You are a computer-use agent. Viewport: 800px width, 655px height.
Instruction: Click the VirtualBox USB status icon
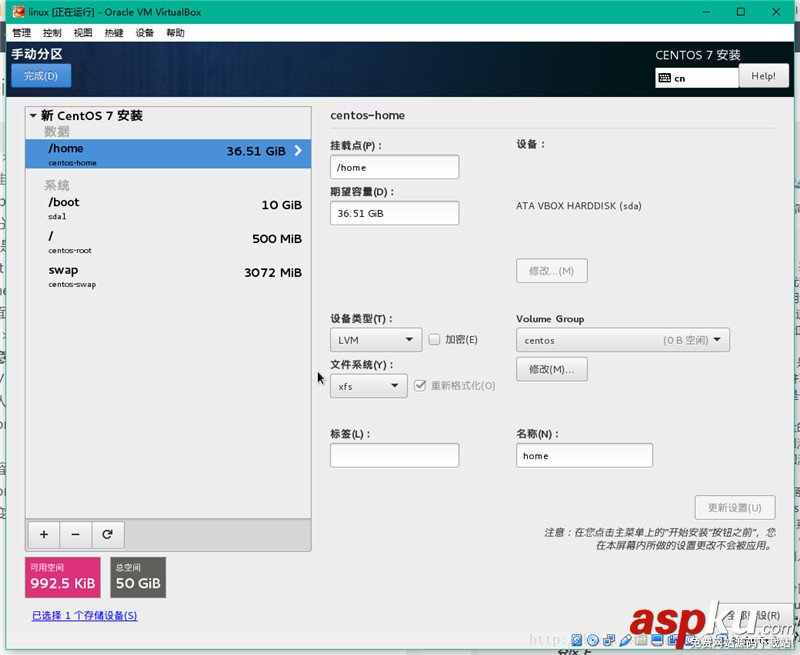[626, 640]
